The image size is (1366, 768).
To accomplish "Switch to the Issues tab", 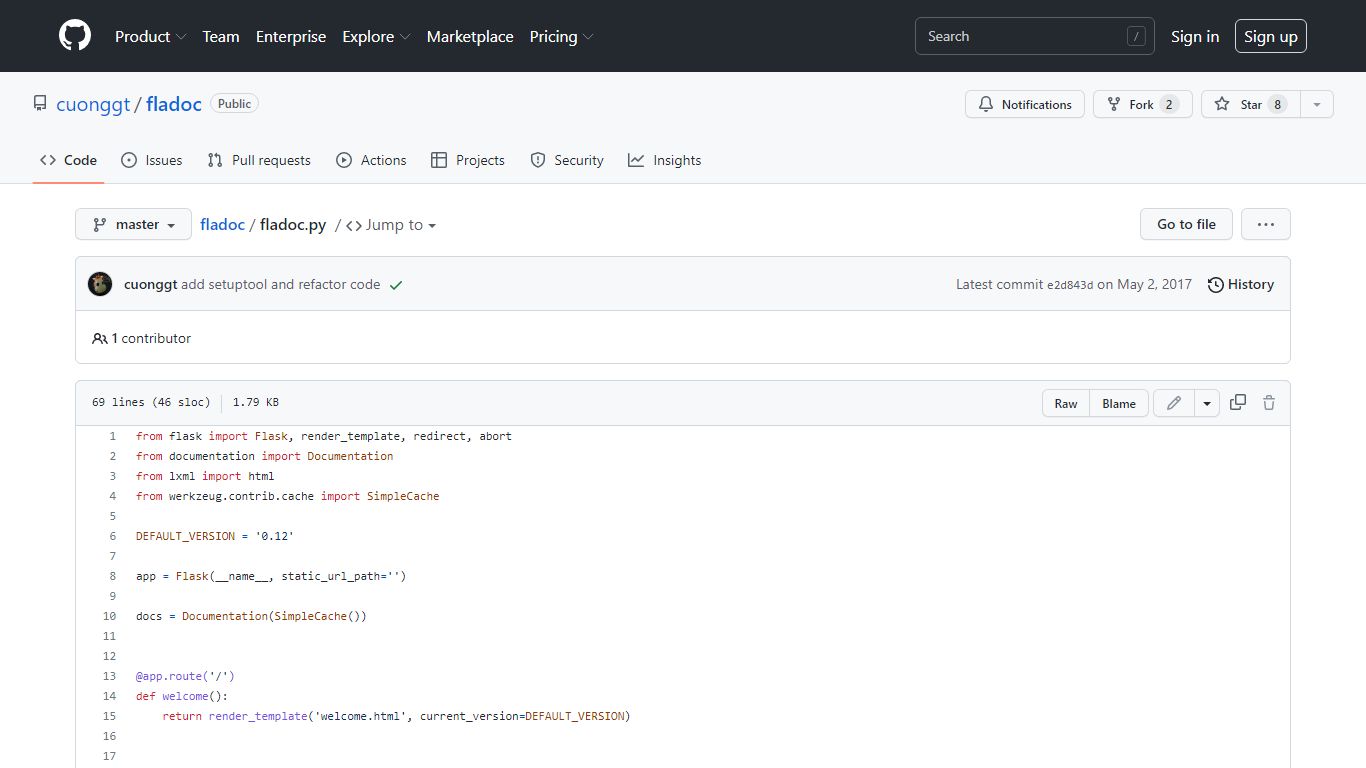I will [152, 160].
